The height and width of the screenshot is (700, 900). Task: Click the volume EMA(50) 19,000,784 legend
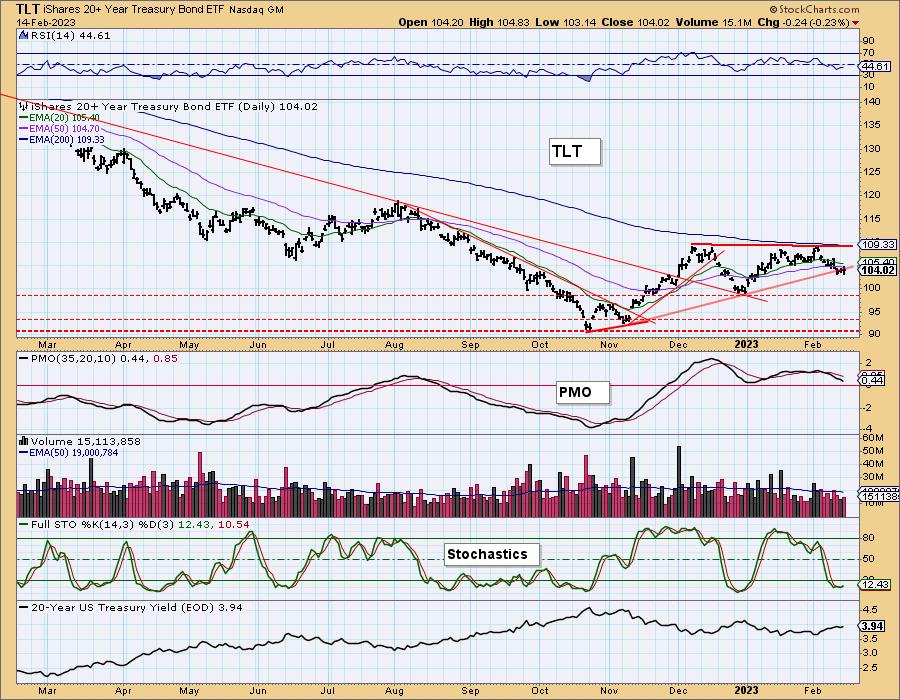point(68,453)
